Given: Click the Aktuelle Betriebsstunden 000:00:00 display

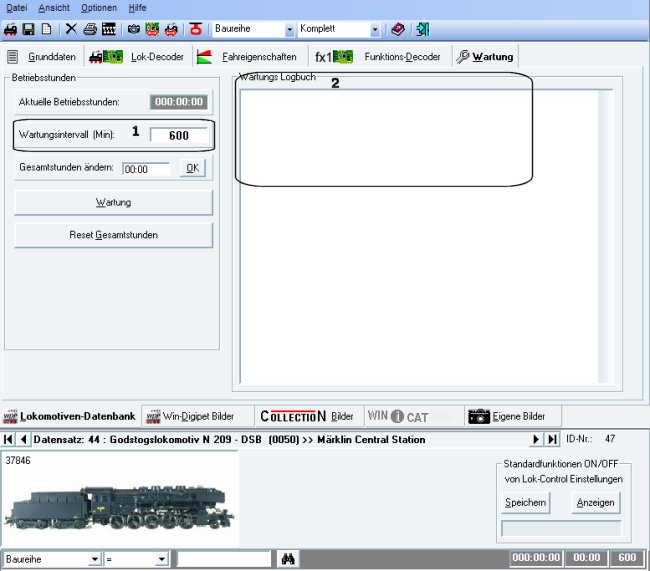Looking at the screenshot, I should (179, 102).
